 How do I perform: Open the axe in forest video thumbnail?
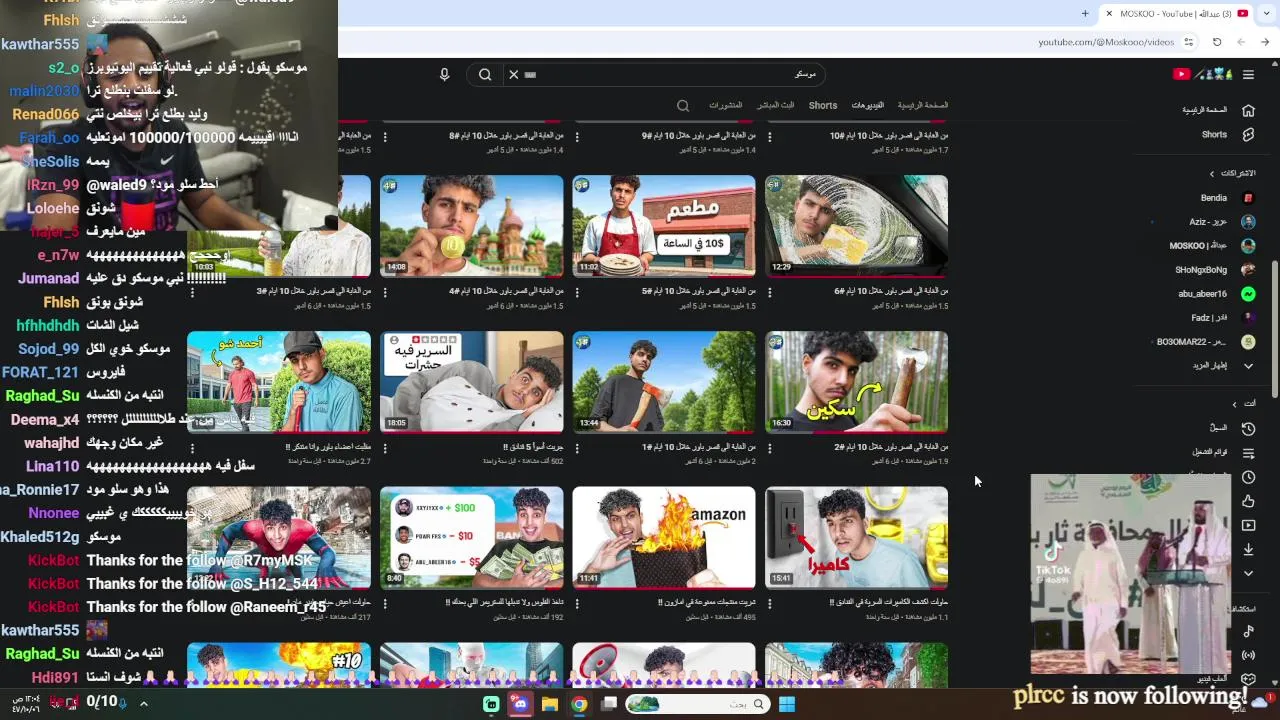664,382
